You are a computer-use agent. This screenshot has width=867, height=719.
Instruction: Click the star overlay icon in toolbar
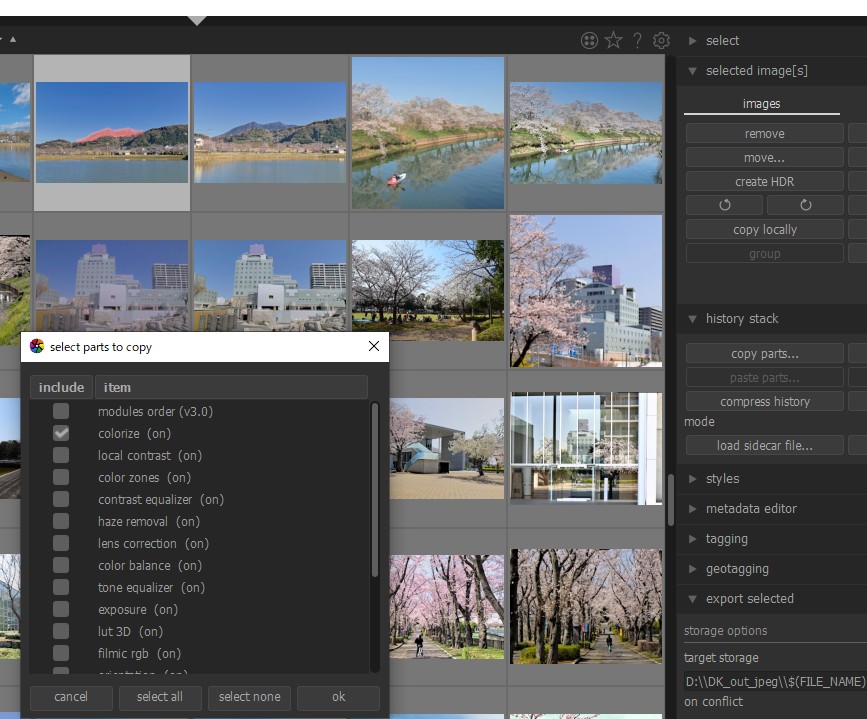pos(613,40)
